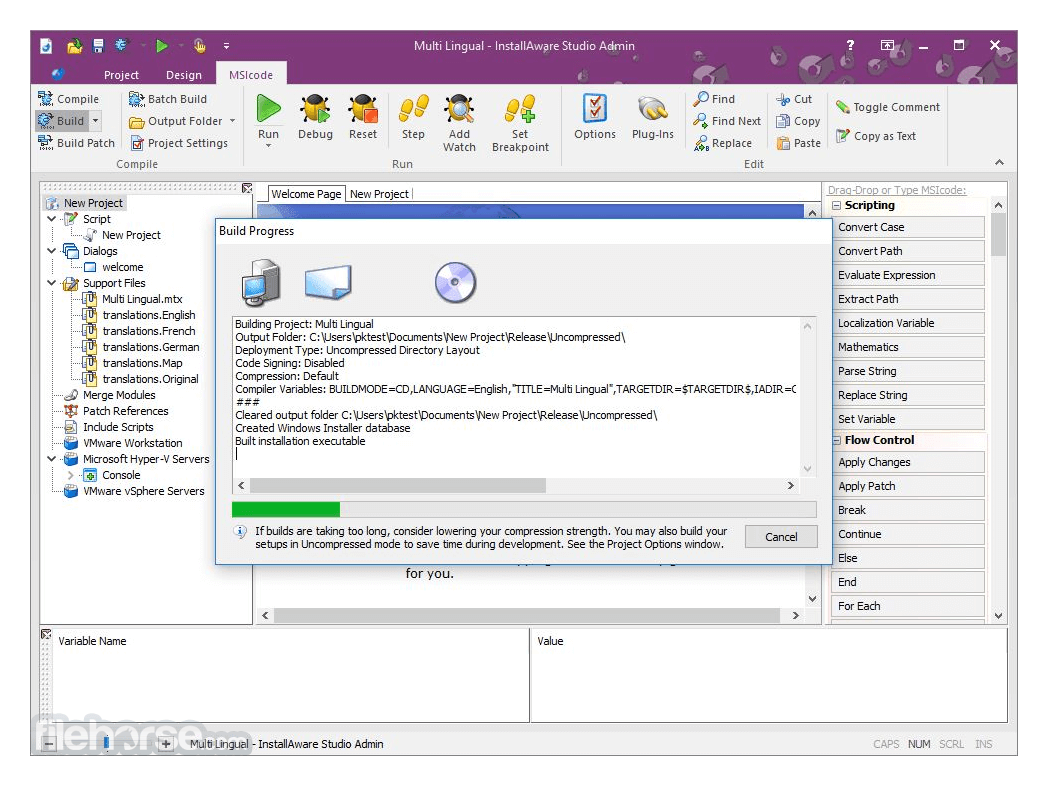Click Add Watch
The width and height of the screenshot is (1048, 786).
pos(459,123)
